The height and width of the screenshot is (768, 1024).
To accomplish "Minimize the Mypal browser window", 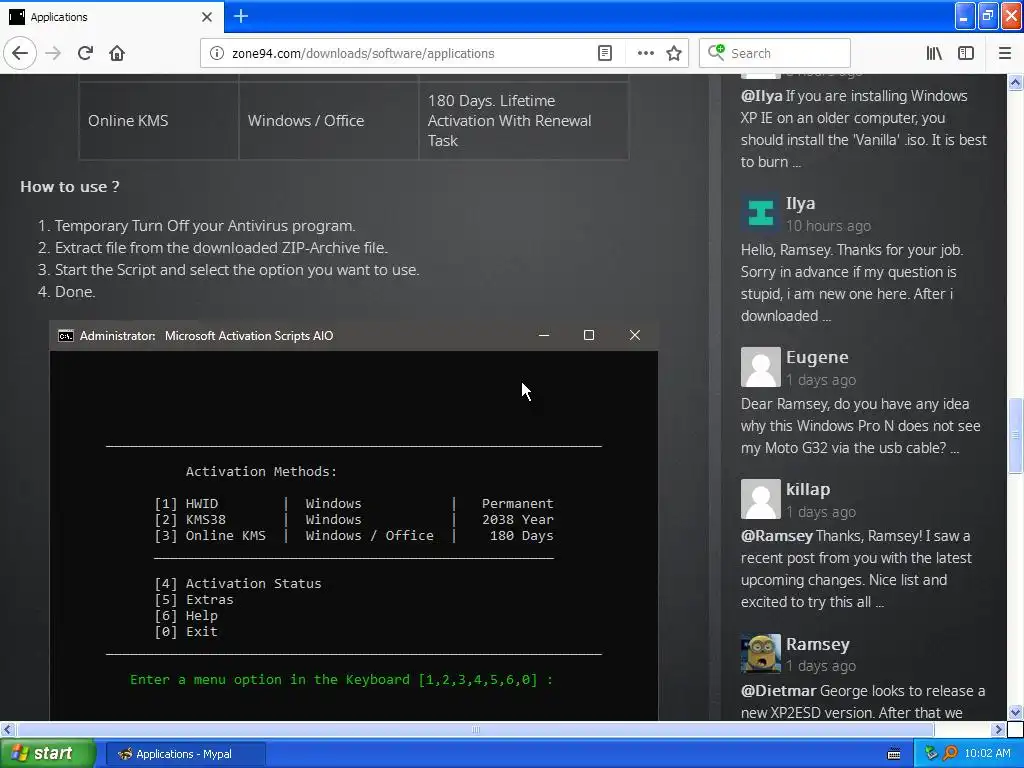I will (965, 17).
